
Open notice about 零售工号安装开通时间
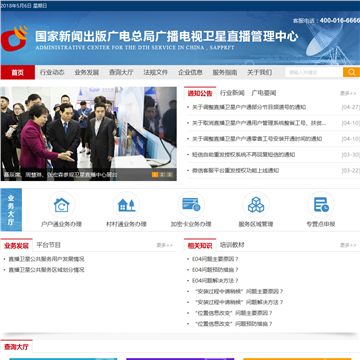click(257, 139)
